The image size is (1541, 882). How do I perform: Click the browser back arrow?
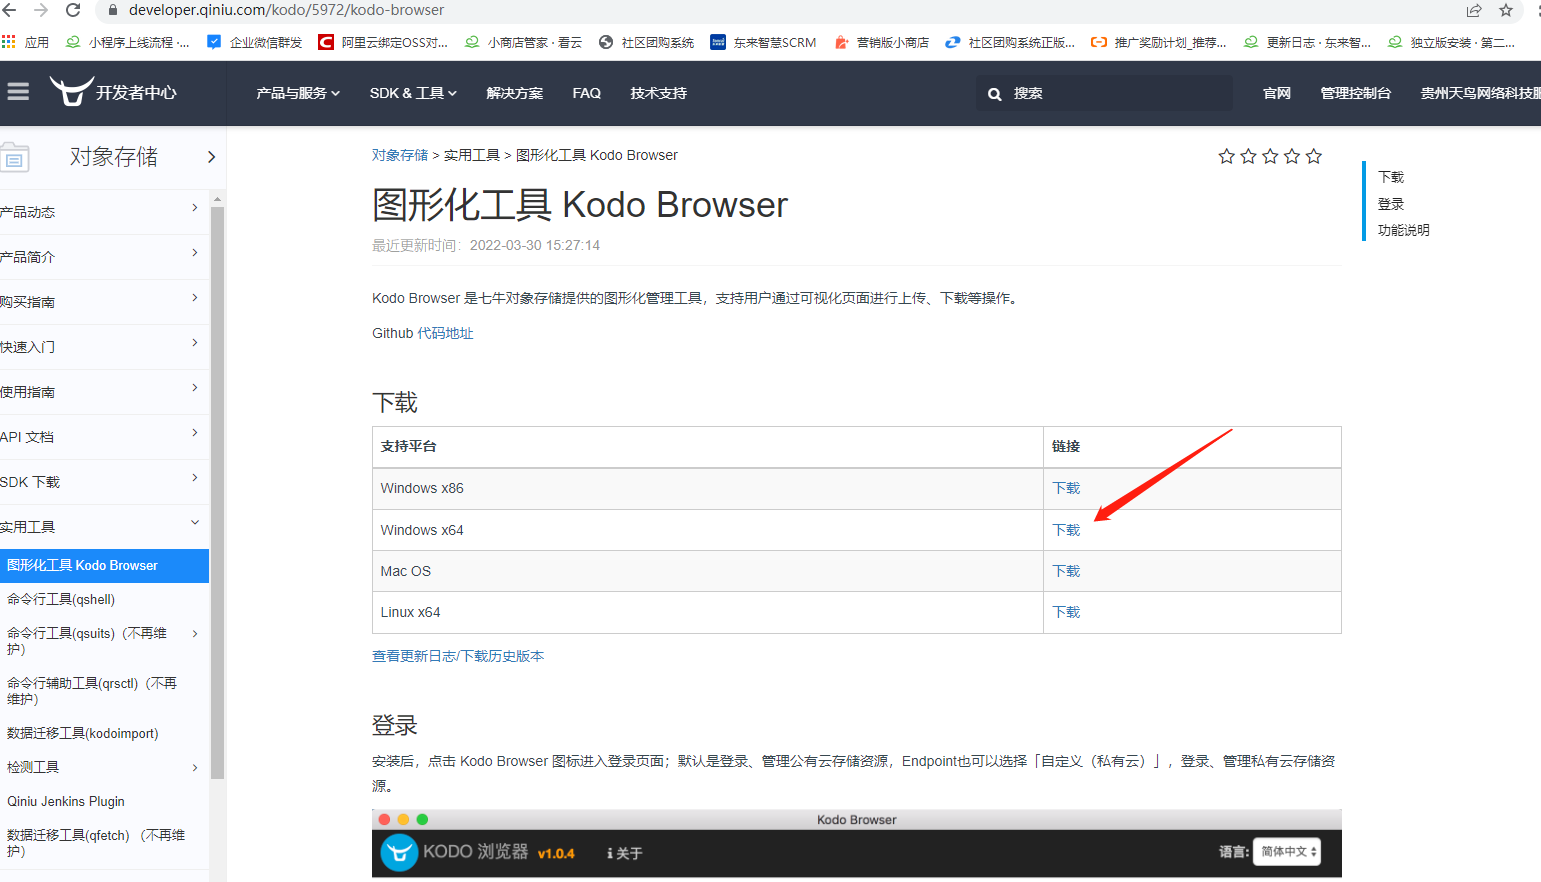pos(9,10)
